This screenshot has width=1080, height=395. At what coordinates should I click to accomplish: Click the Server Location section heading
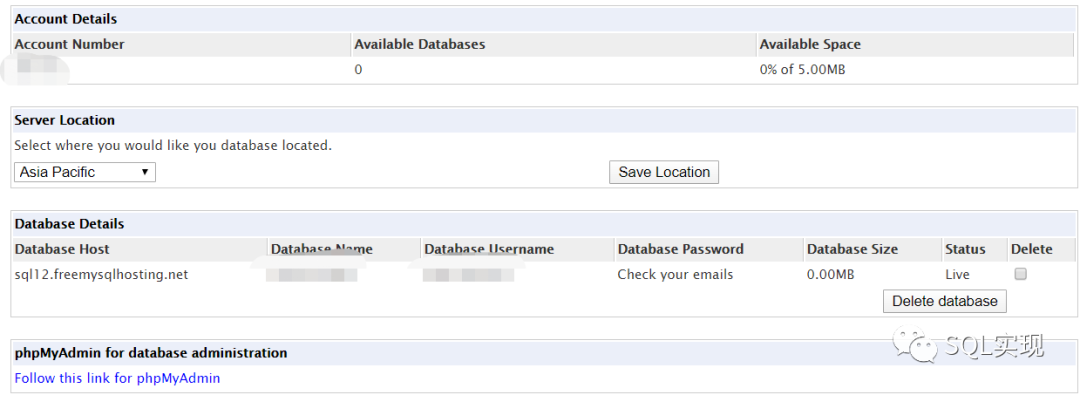click(x=65, y=120)
